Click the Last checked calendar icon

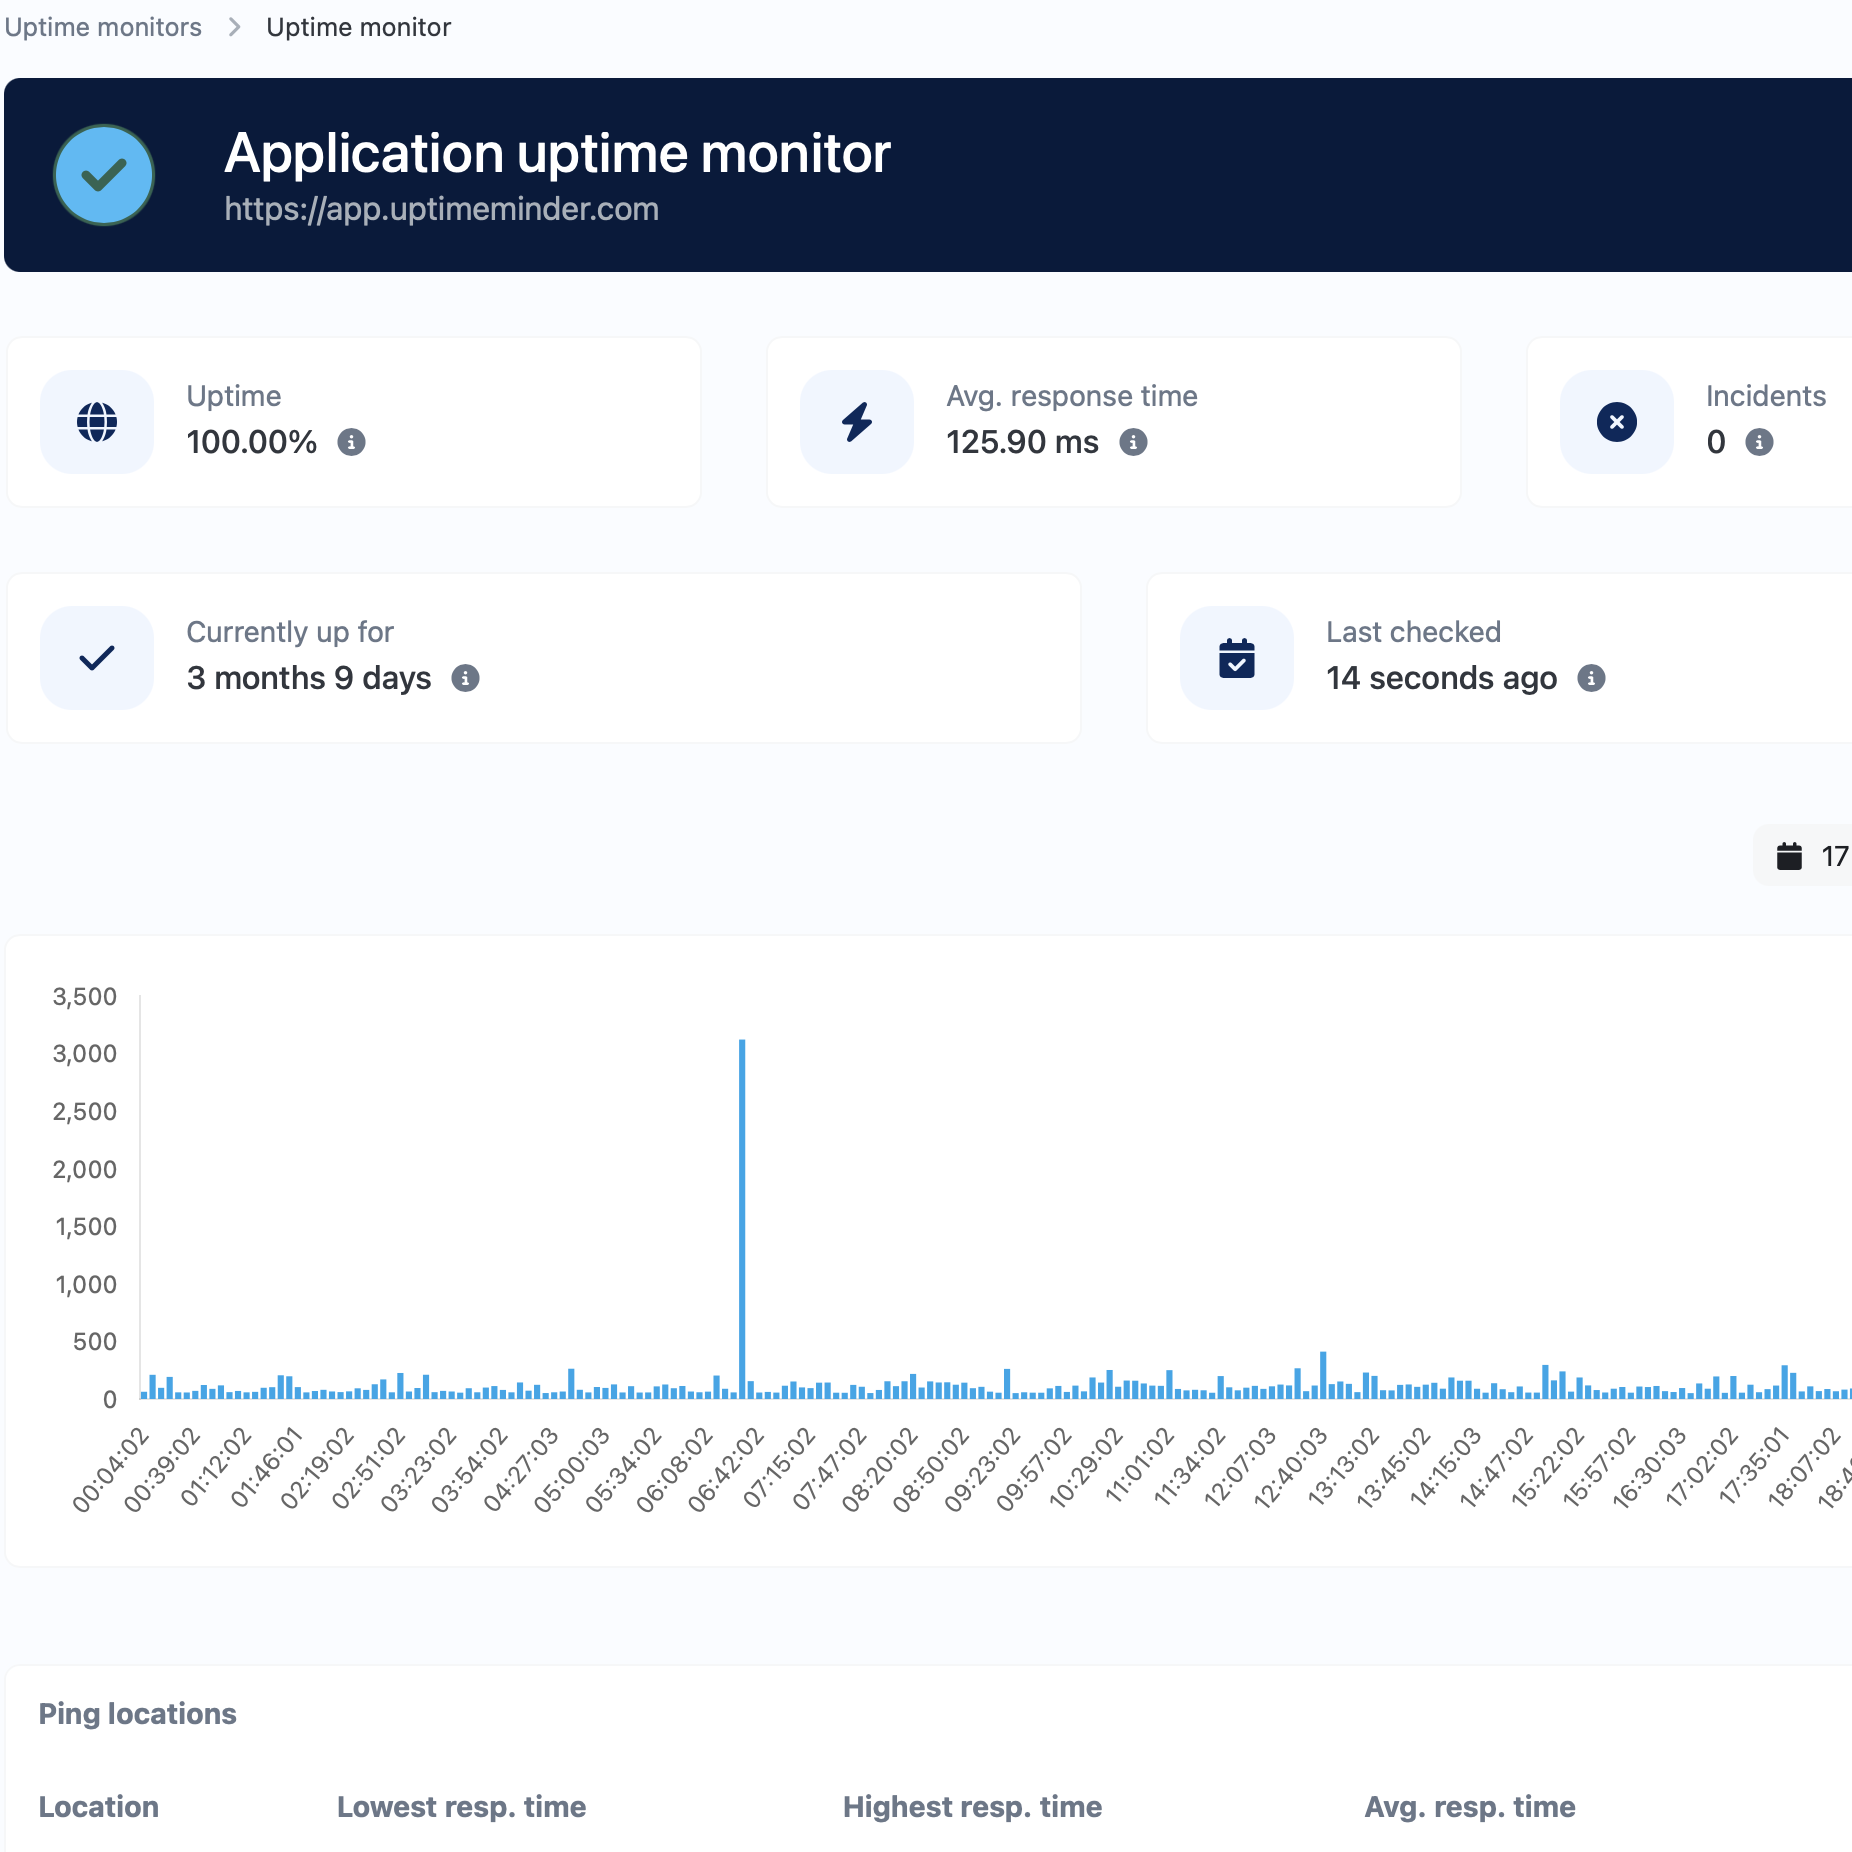(1237, 658)
